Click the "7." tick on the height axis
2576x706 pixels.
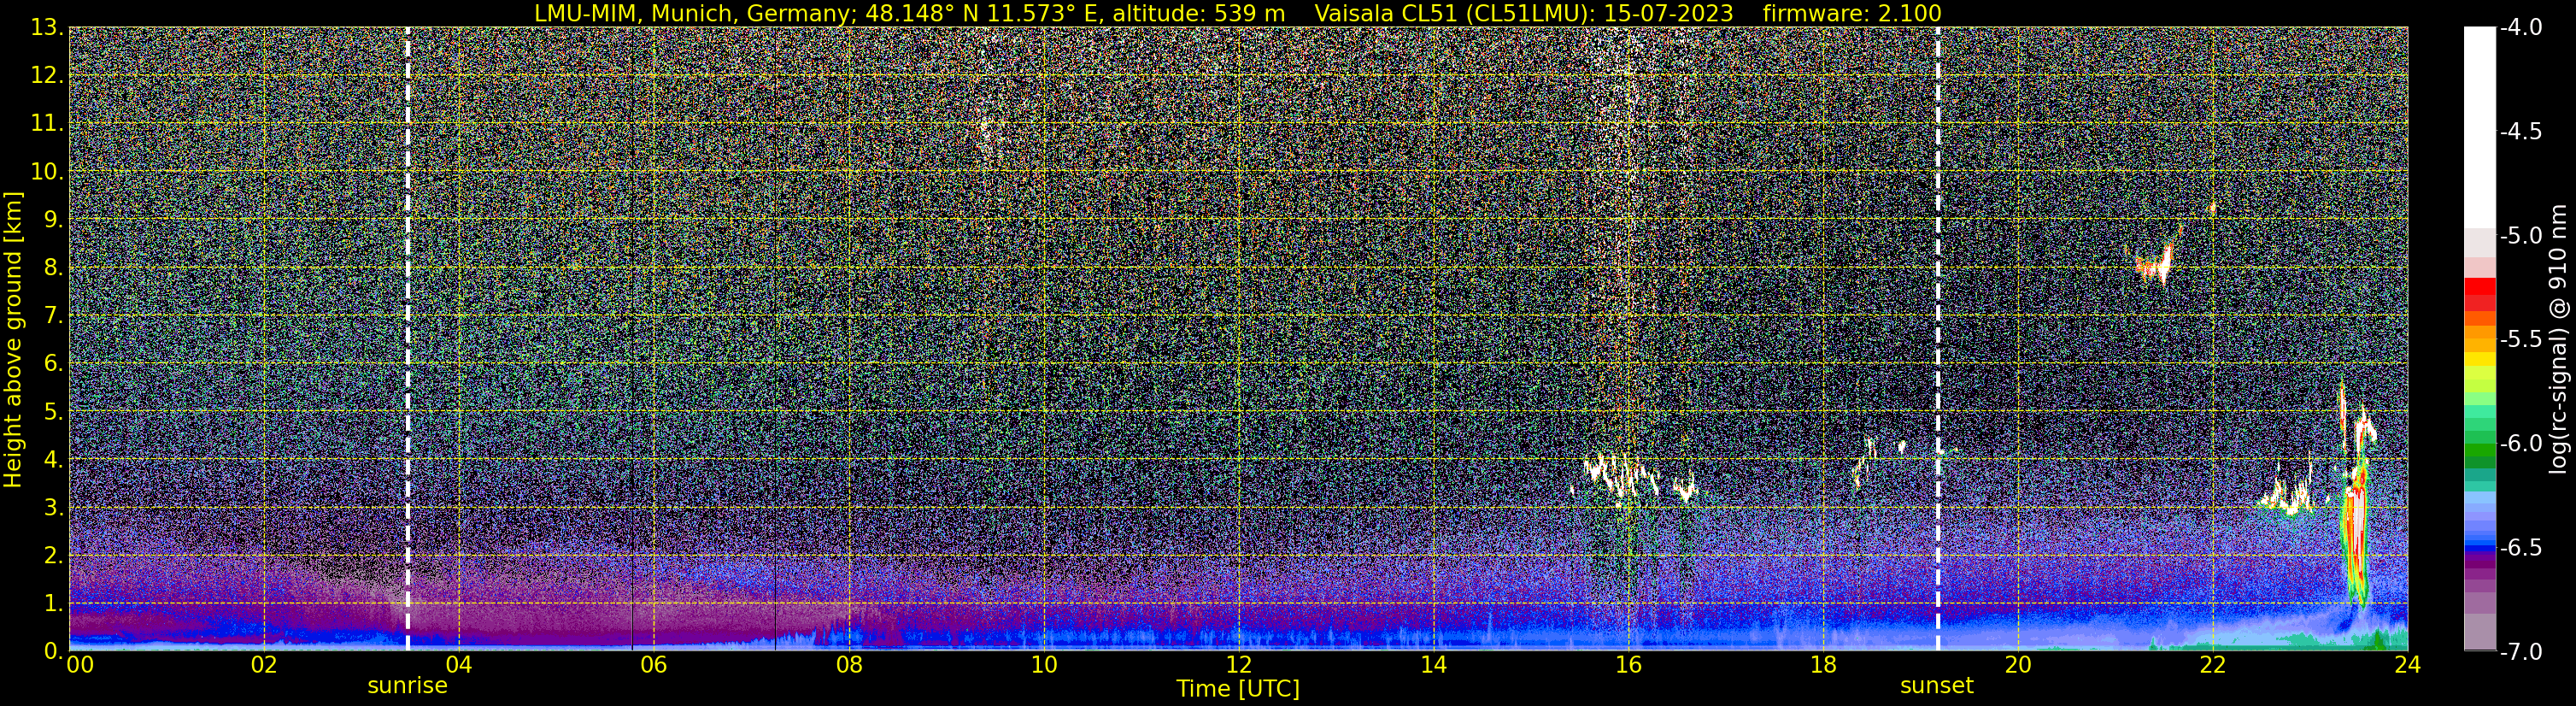pos(52,316)
